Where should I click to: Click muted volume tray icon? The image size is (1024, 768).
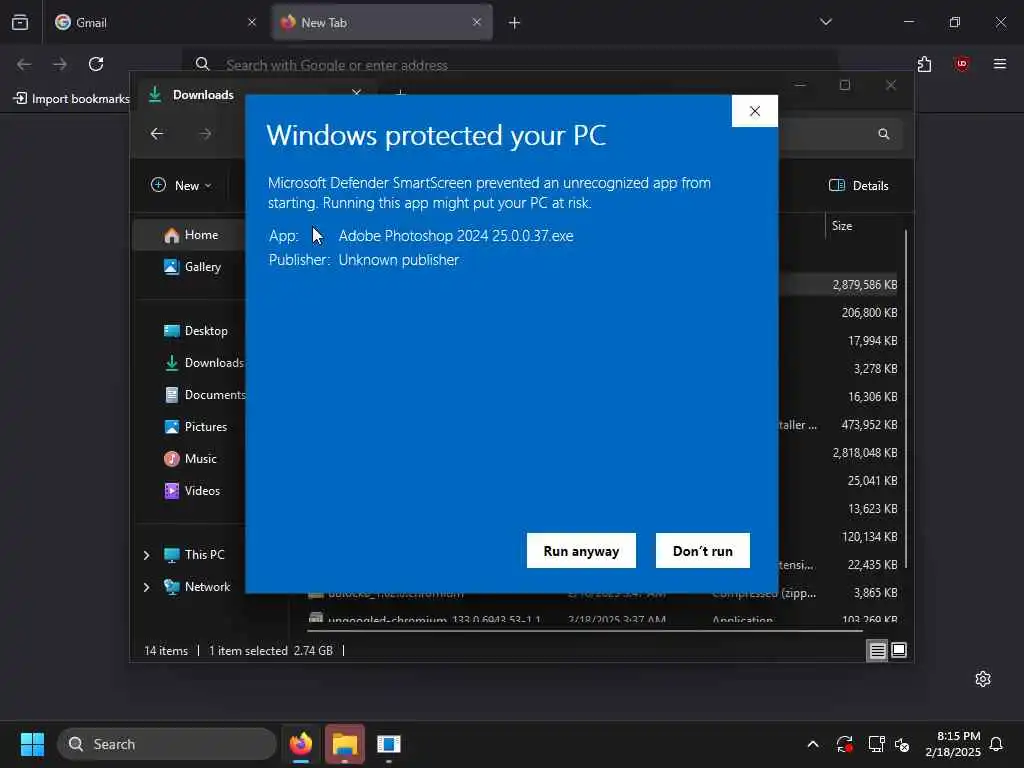(902, 744)
